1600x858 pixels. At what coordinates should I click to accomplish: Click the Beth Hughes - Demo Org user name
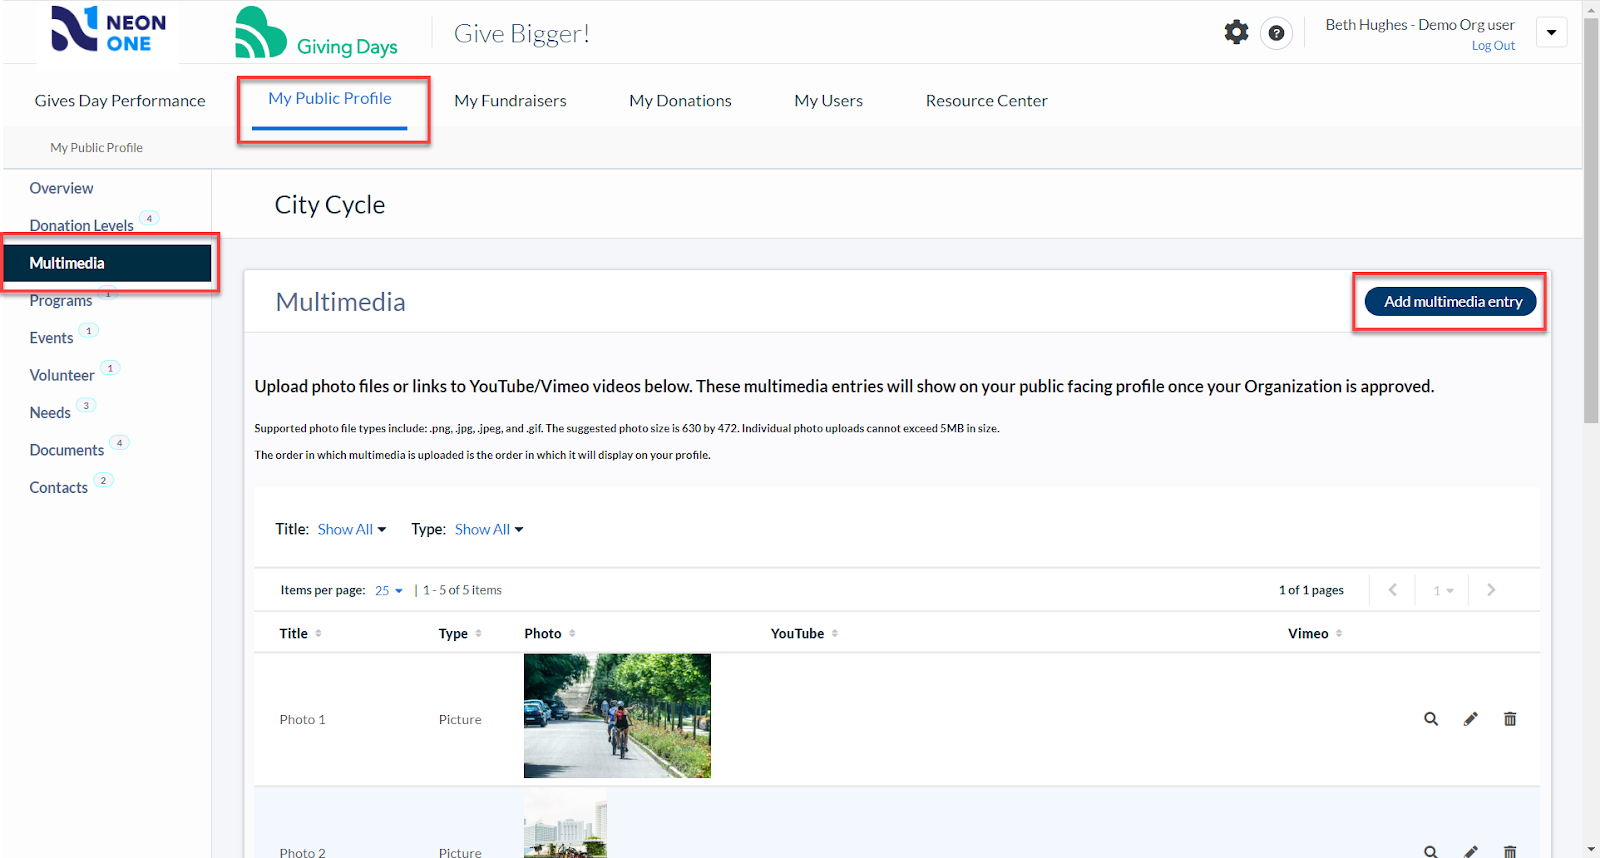point(1419,24)
